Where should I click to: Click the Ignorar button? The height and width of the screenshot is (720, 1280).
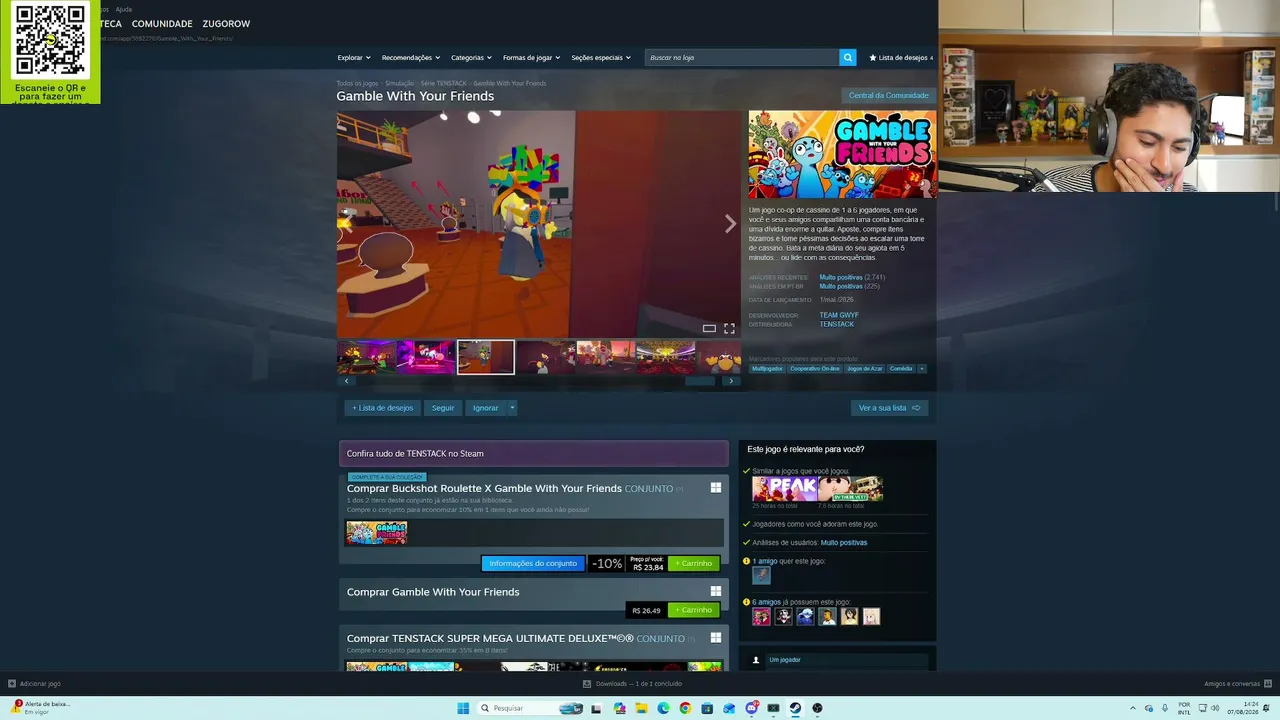click(485, 408)
